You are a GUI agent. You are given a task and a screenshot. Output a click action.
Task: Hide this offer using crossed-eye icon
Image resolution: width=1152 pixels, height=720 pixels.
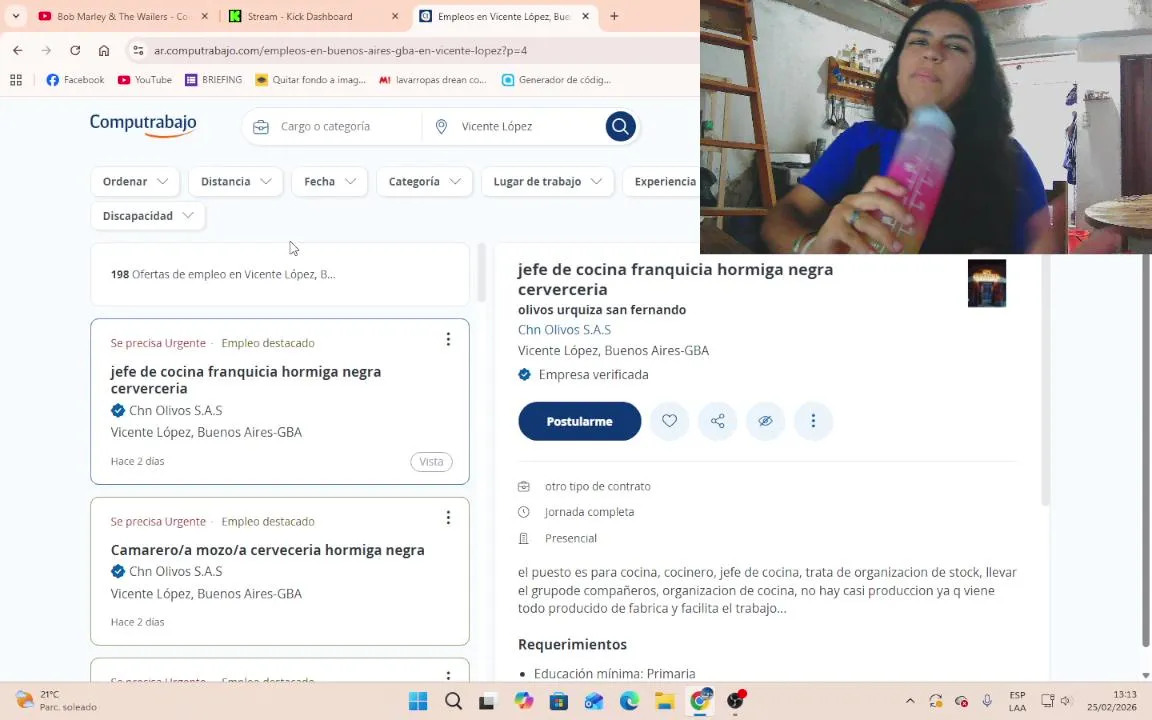tap(766, 421)
